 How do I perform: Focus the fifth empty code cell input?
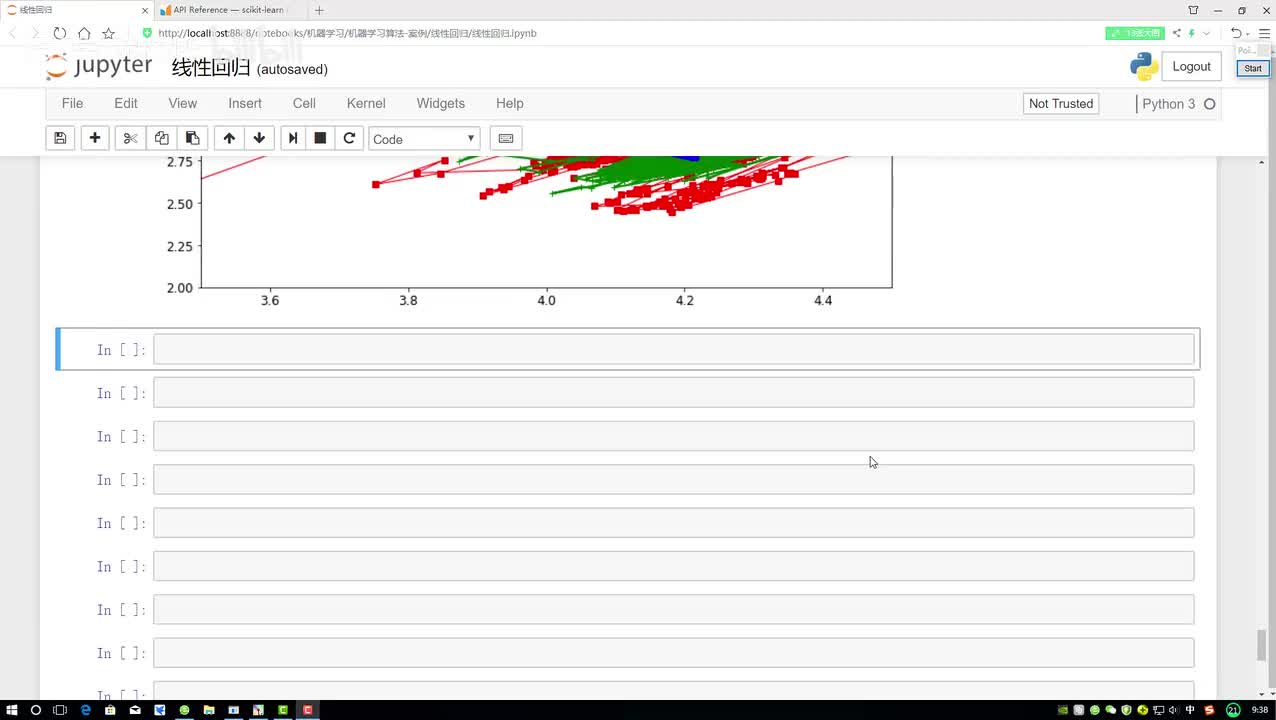673,523
